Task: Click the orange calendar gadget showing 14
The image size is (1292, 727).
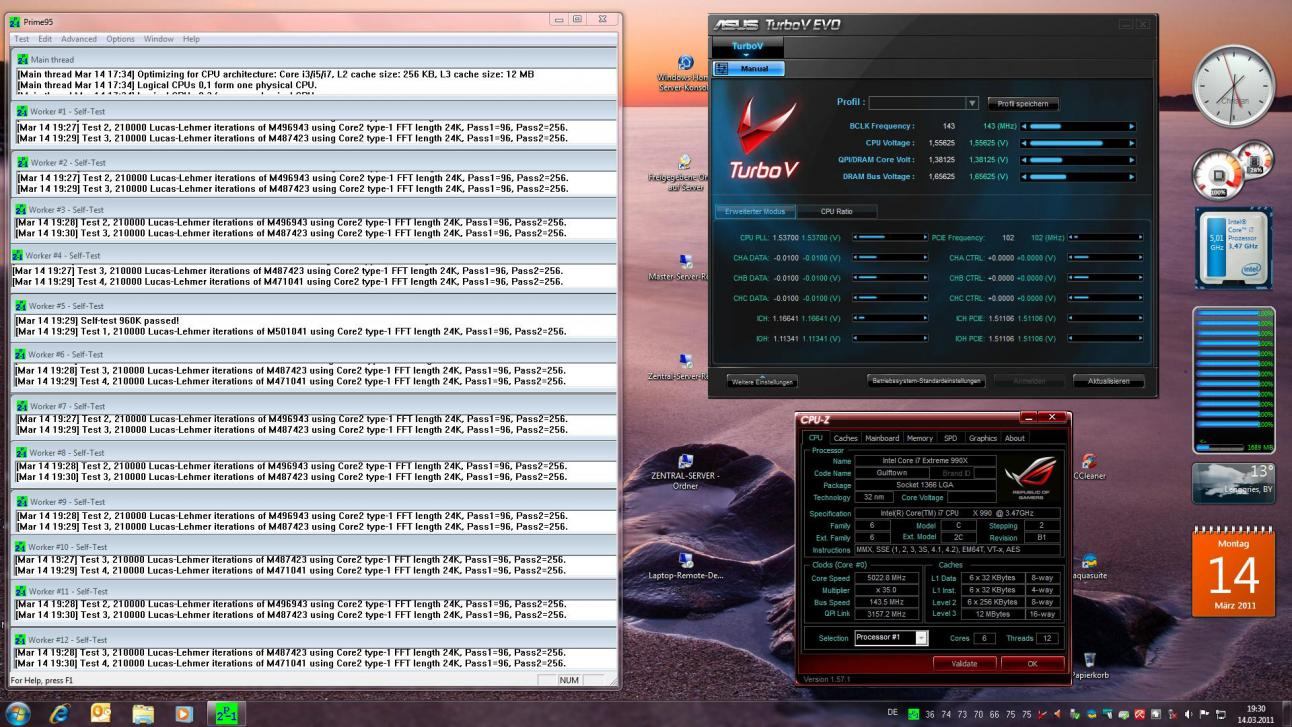Action: (x=1234, y=573)
